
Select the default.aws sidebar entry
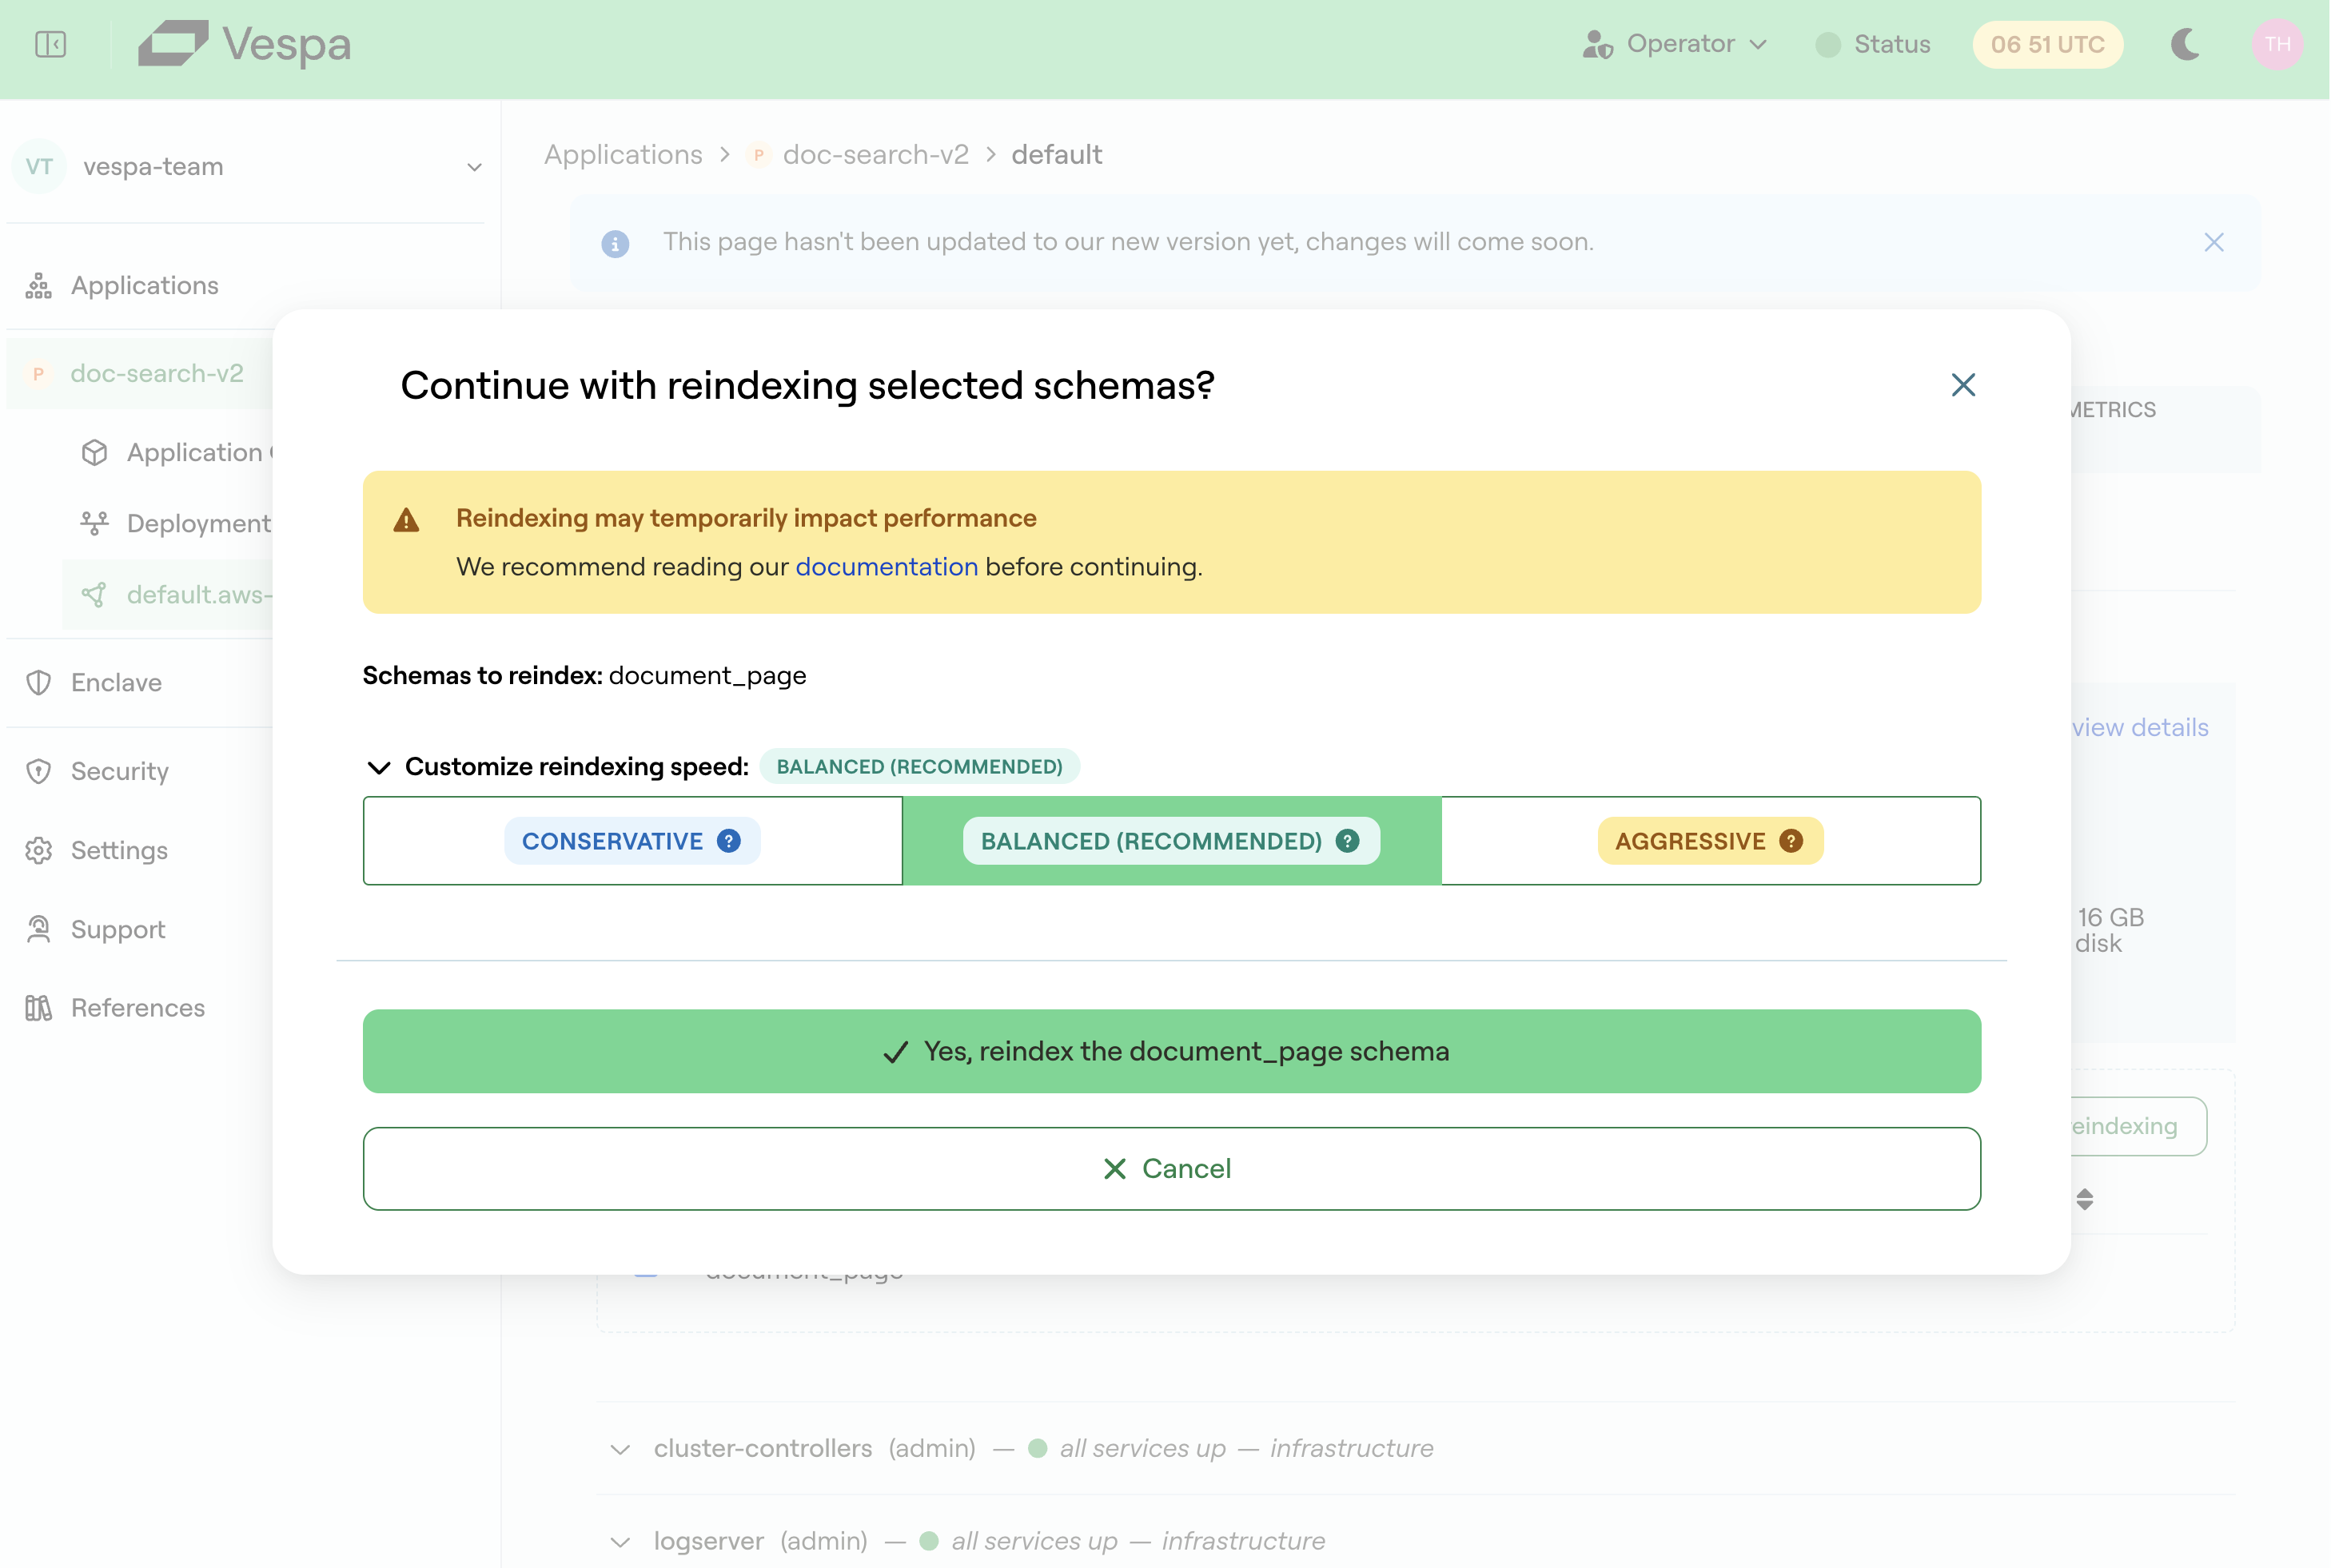coord(168,594)
